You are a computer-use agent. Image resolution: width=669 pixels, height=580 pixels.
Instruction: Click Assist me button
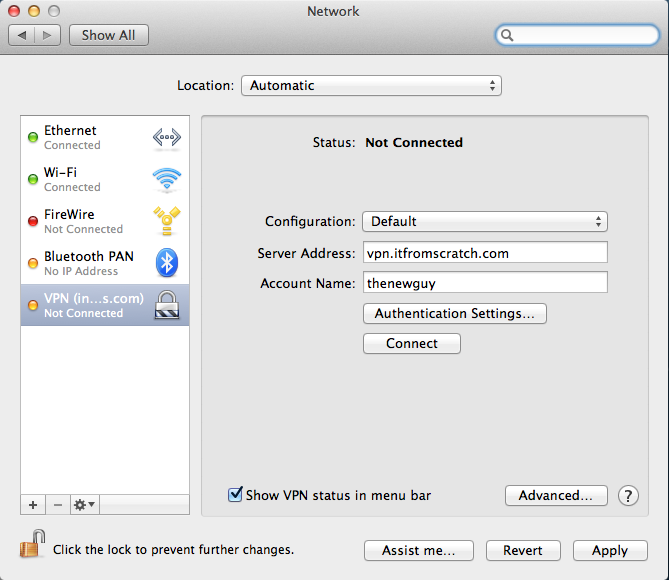pyautogui.click(x=419, y=551)
